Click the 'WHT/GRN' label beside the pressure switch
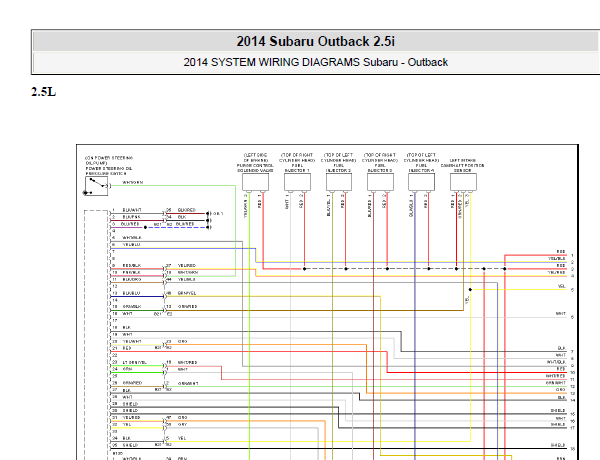The width and height of the screenshot is (600, 460). point(132,183)
